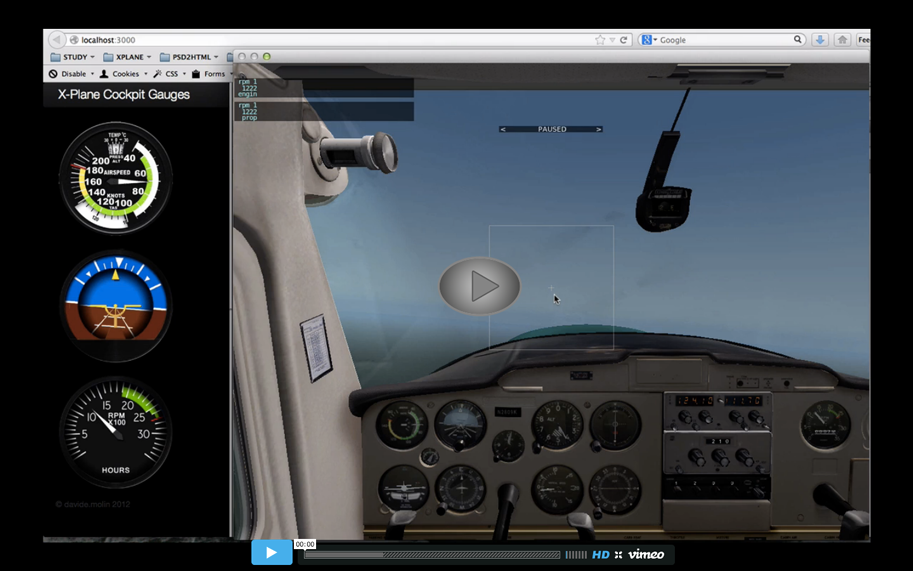Click left arrow on the PAUSED banner
This screenshot has height=571, width=913.
coord(503,129)
